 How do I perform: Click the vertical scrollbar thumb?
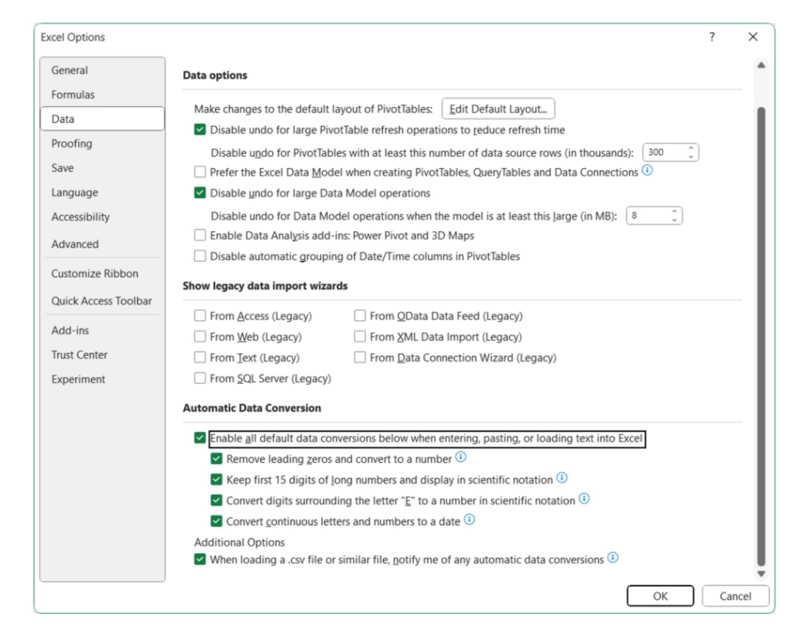click(x=761, y=337)
